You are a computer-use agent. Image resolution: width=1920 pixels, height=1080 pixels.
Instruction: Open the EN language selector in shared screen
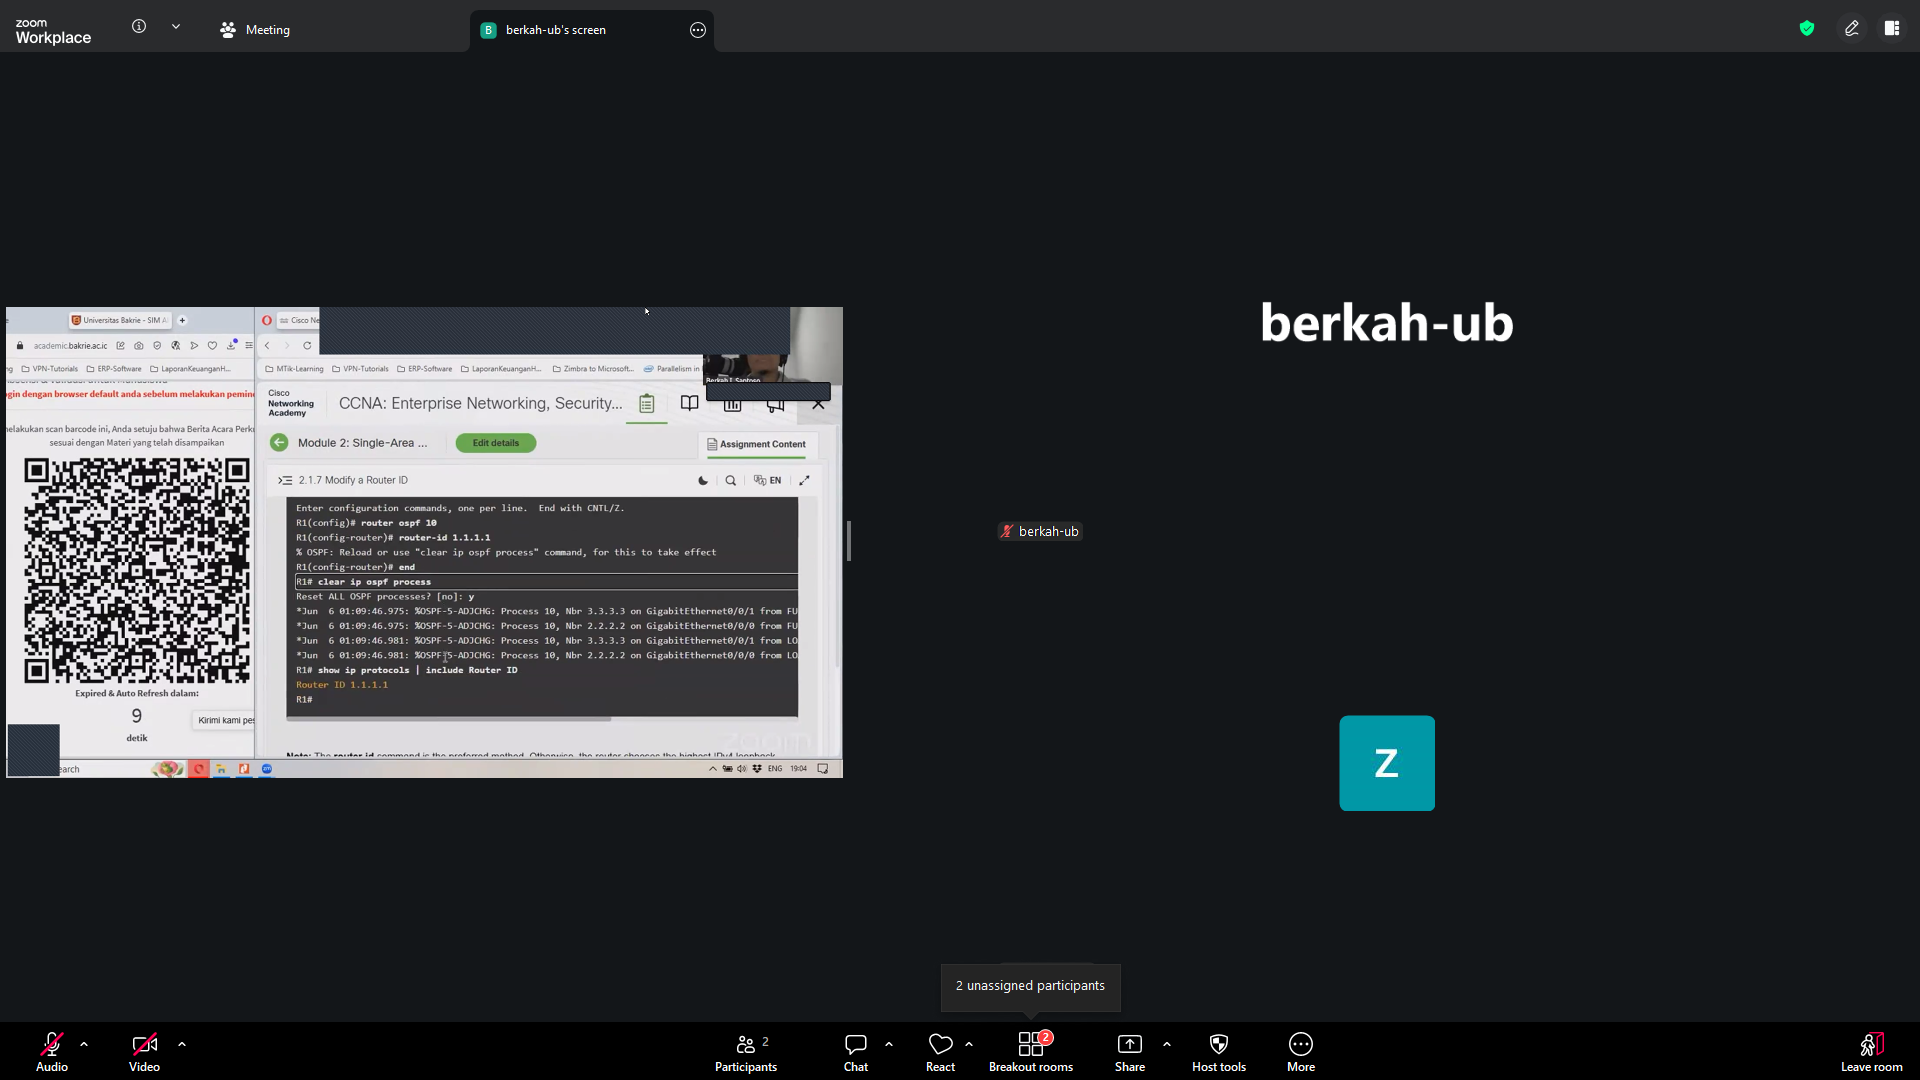(768, 481)
